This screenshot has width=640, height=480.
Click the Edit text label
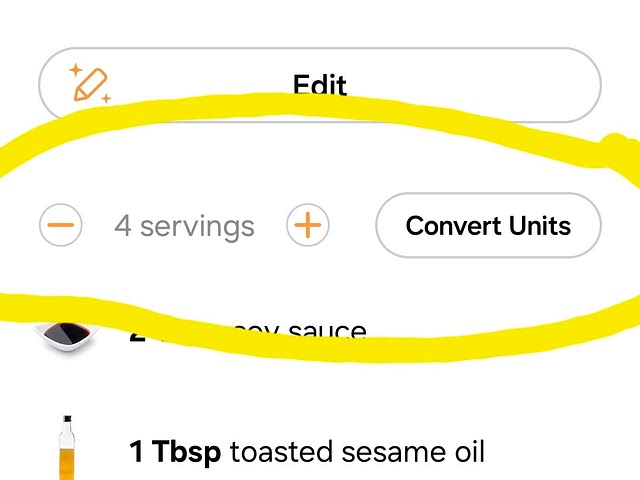[x=319, y=85]
